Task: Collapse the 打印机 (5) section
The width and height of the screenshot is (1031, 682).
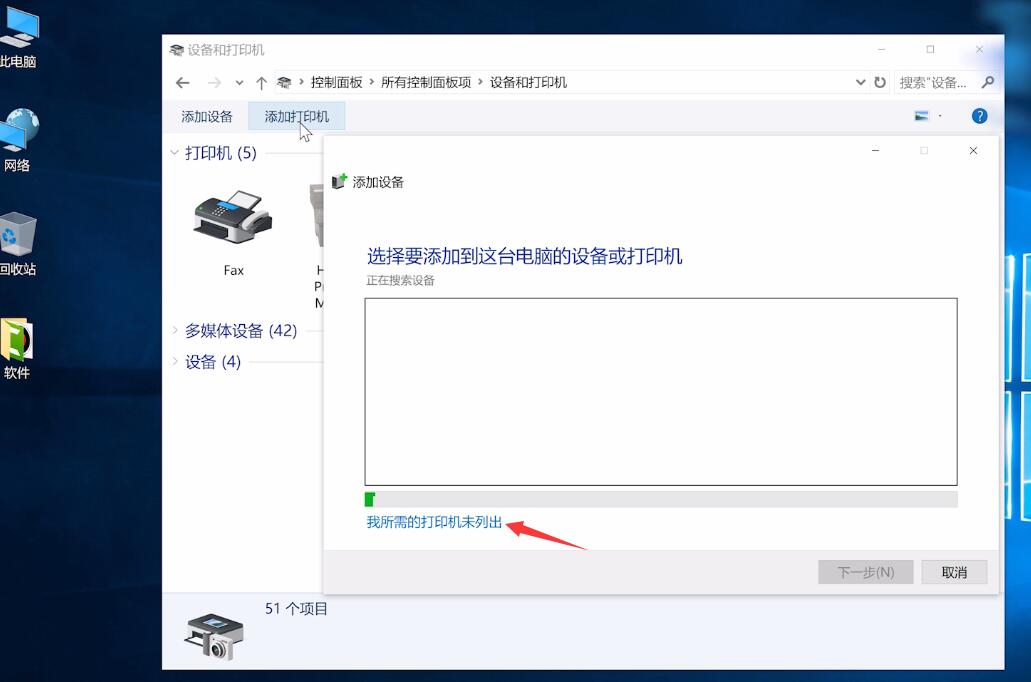Action: (x=175, y=152)
